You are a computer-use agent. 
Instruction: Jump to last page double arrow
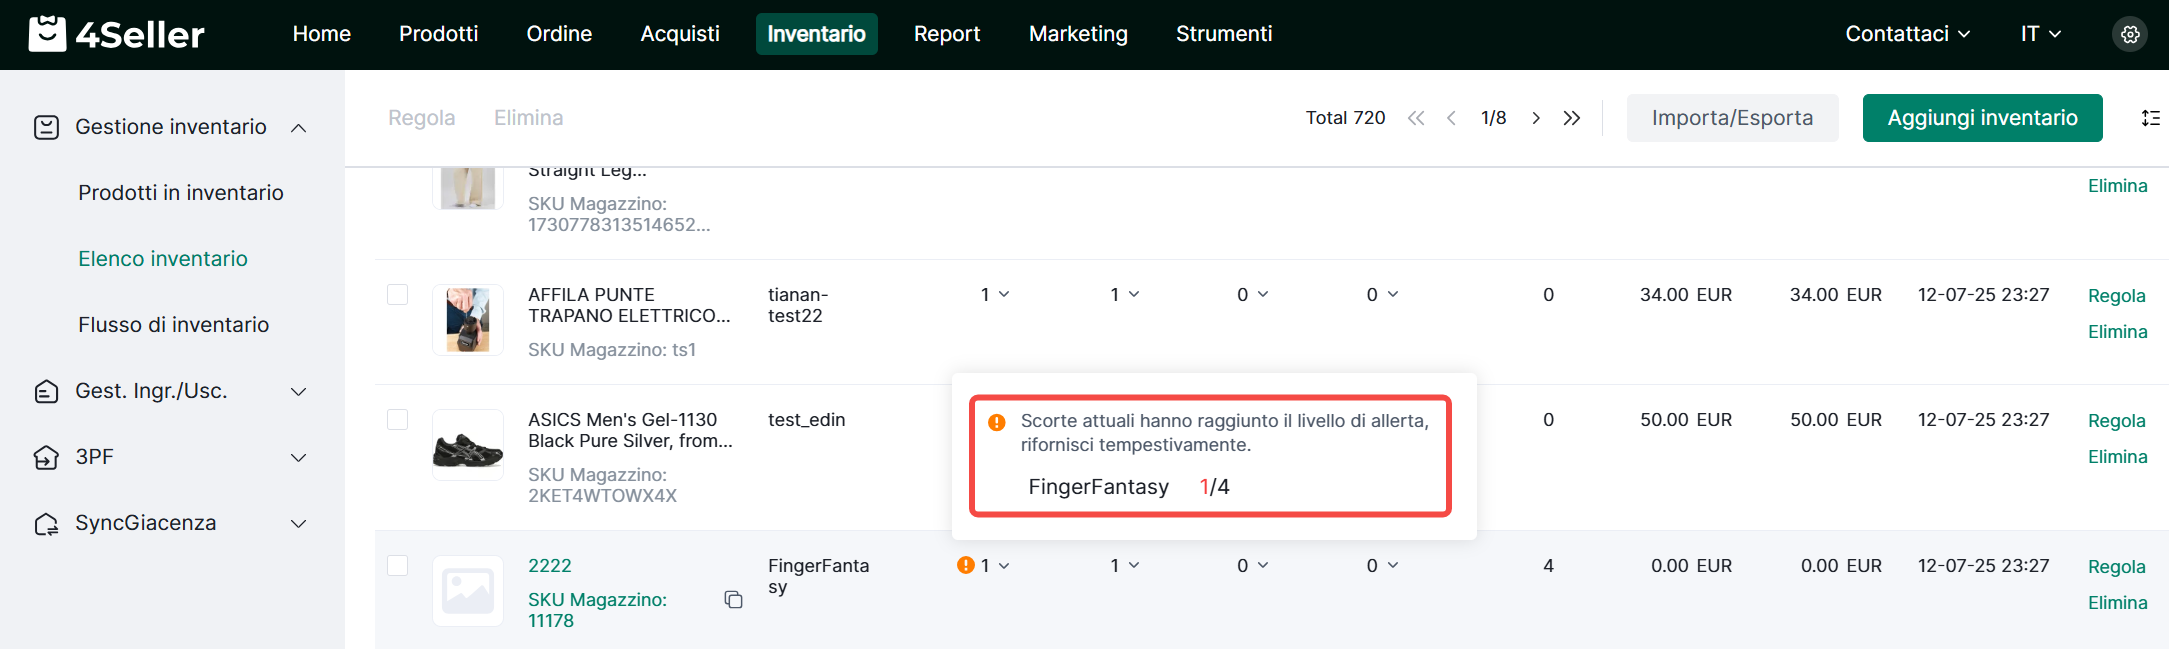coord(1572,118)
